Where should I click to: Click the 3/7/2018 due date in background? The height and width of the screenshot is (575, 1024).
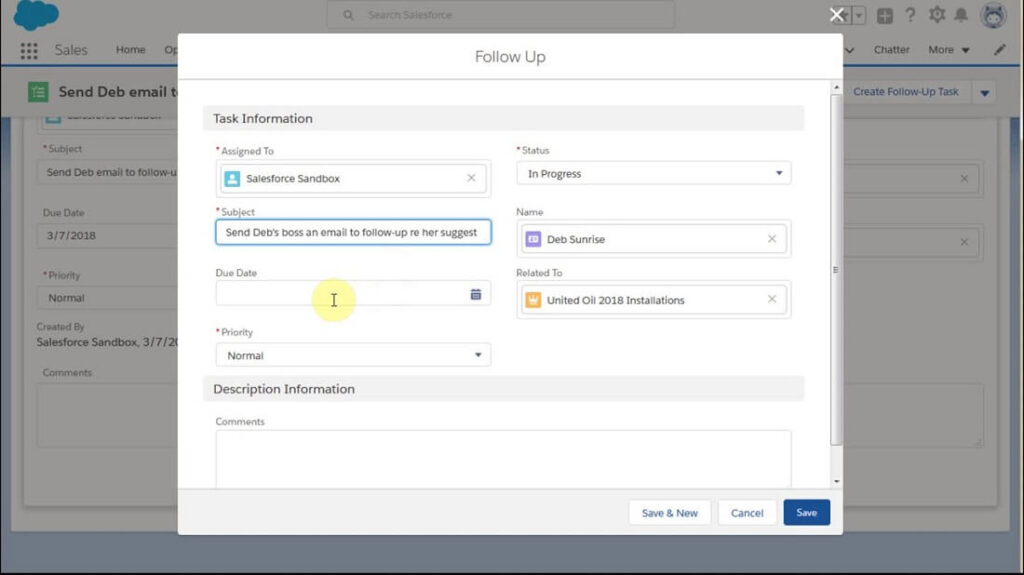coord(71,235)
